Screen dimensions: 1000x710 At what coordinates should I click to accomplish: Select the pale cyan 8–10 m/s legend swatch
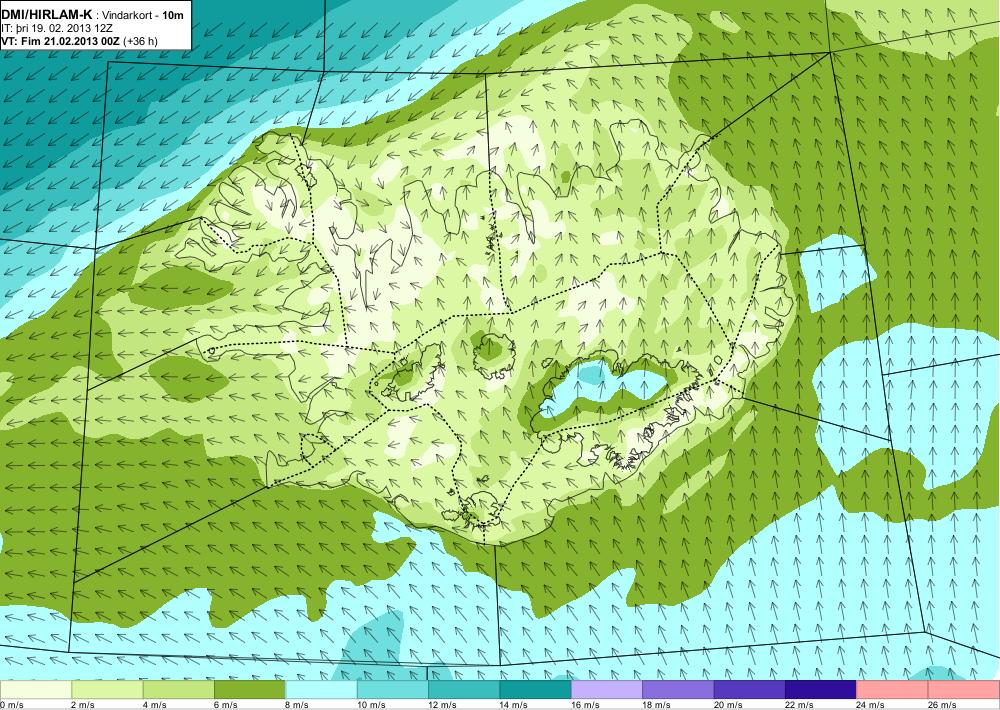tap(321, 690)
